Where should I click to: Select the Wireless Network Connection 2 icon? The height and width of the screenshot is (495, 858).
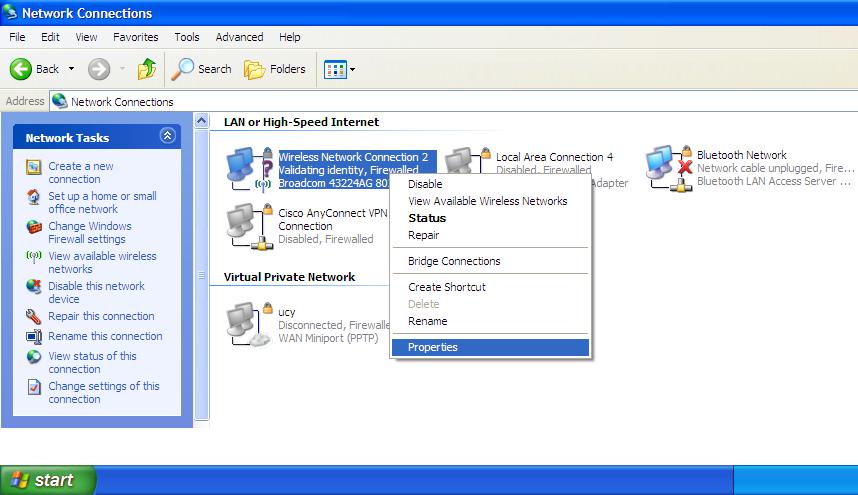[250, 169]
